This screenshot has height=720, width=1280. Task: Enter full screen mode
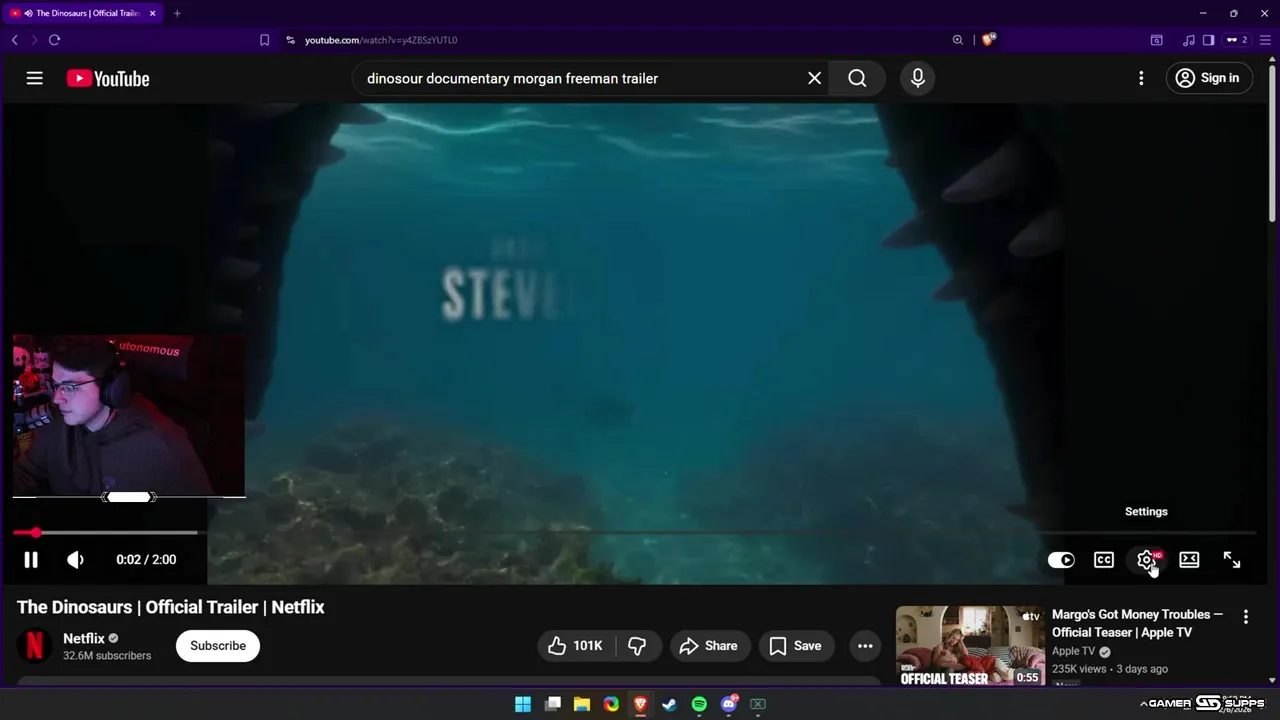[1232, 560]
